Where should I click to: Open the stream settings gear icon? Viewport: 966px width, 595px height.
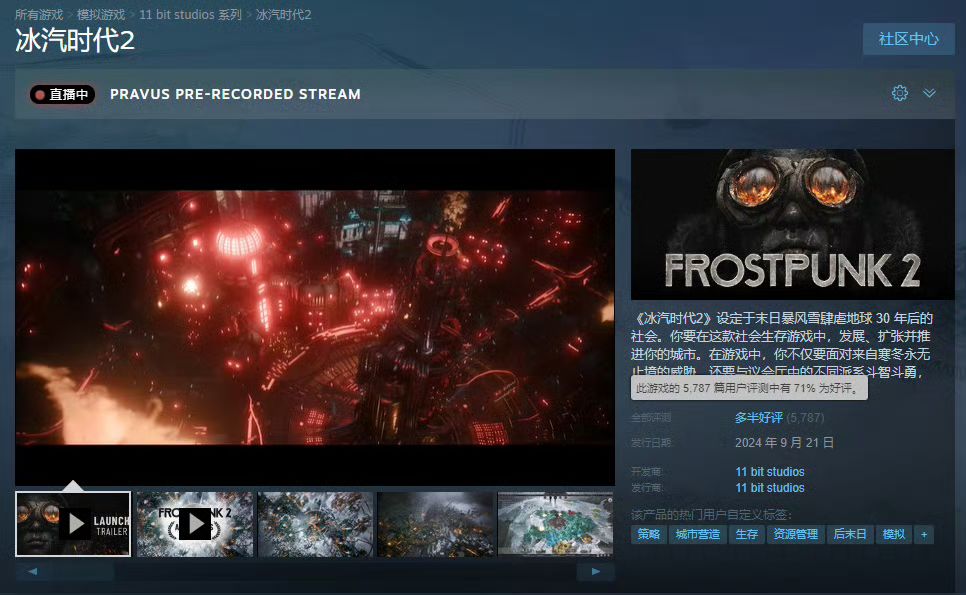(x=899, y=93)
